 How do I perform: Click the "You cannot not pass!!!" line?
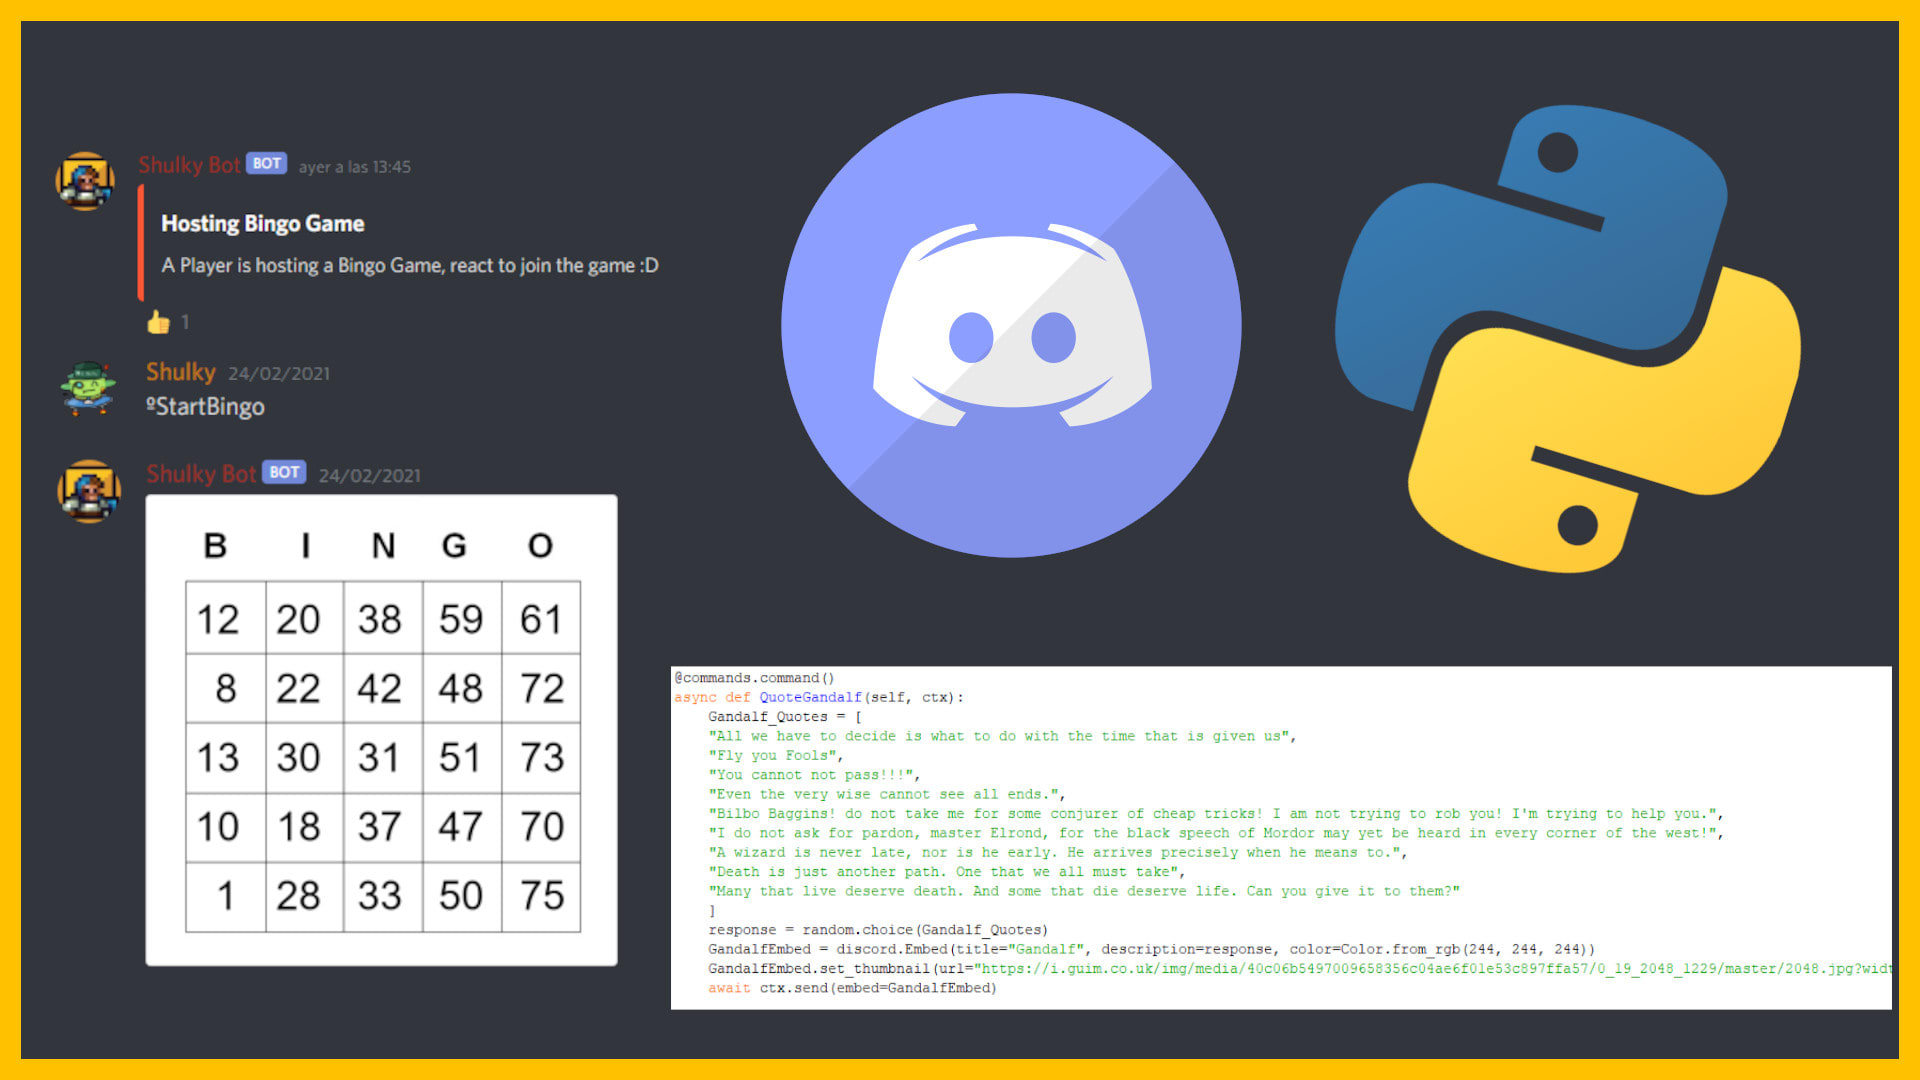click(814, 775)
